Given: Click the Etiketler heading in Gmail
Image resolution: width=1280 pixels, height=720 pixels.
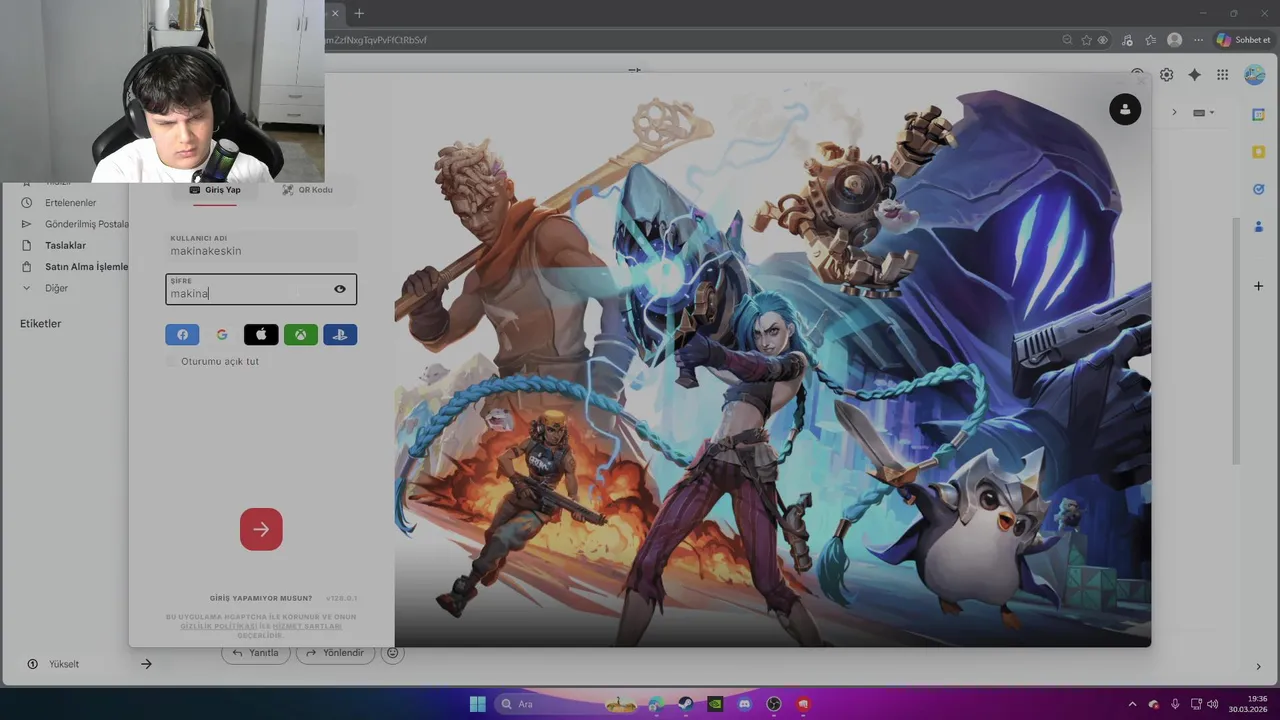Looking at the screenshot, I should coord(41,324).
